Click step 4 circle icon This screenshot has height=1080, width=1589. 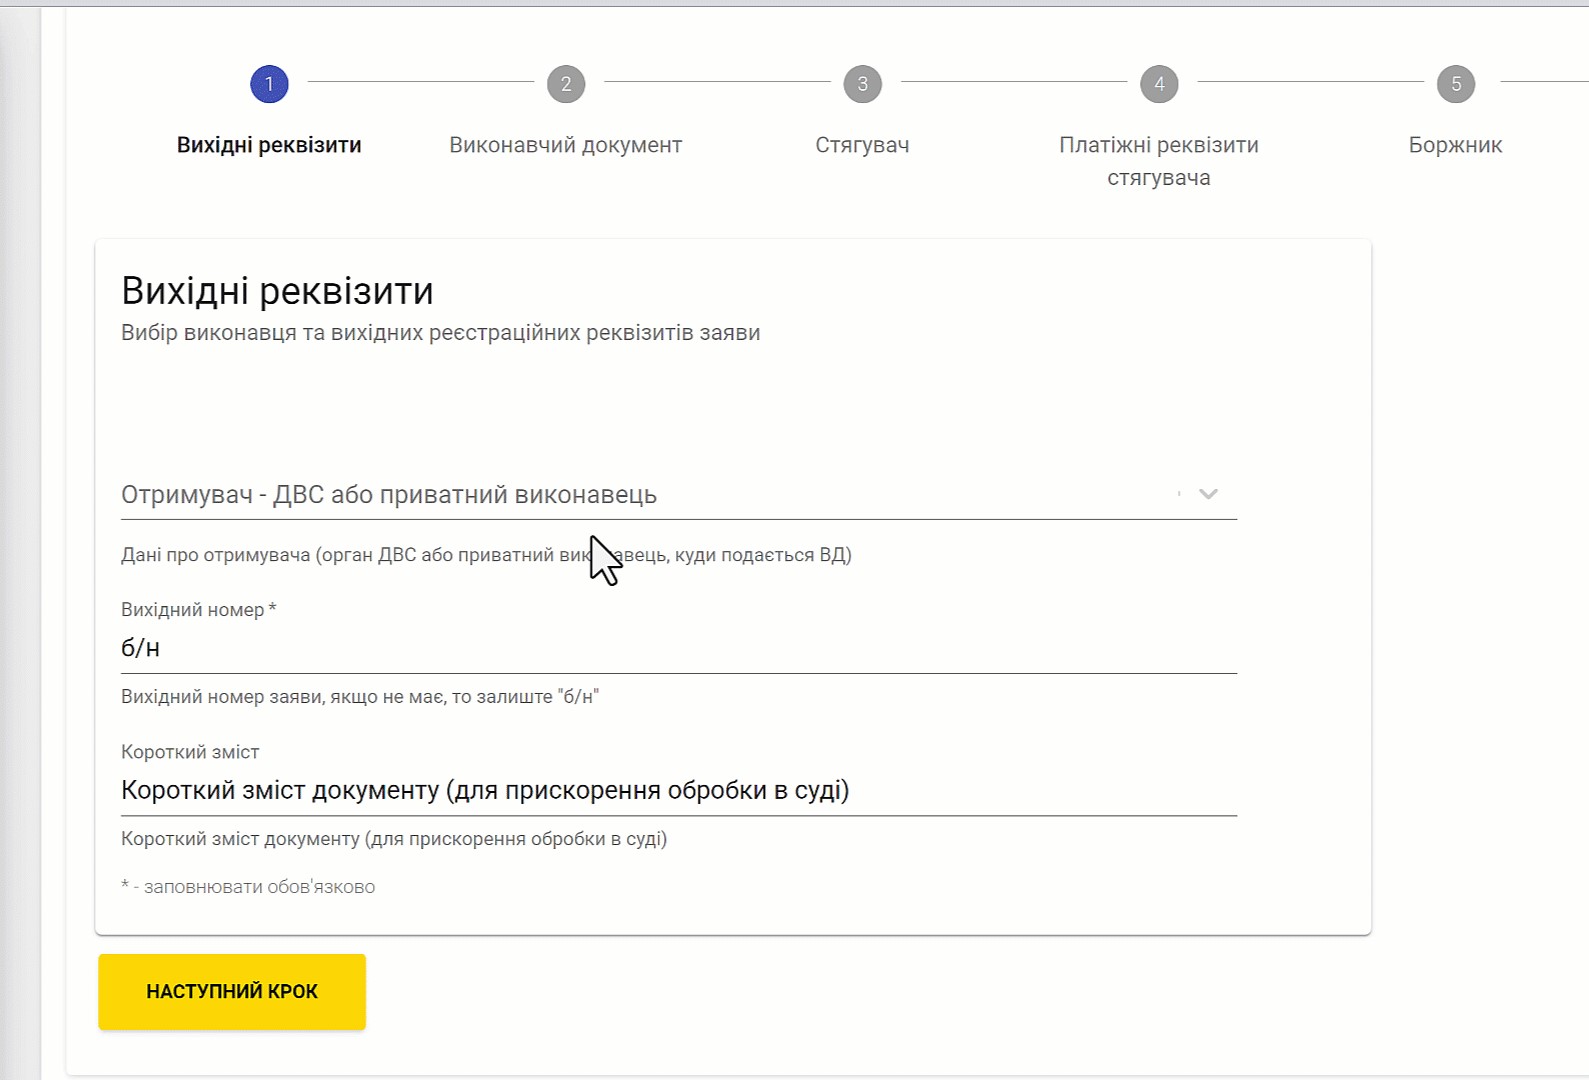click(1159, 84)
